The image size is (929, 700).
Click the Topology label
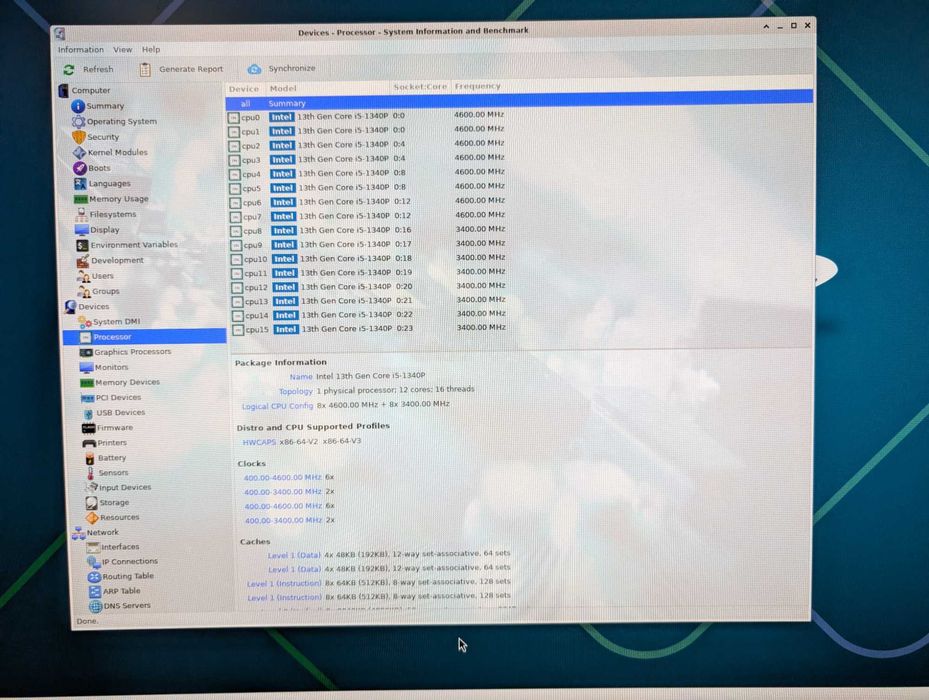tap(296, 391)
